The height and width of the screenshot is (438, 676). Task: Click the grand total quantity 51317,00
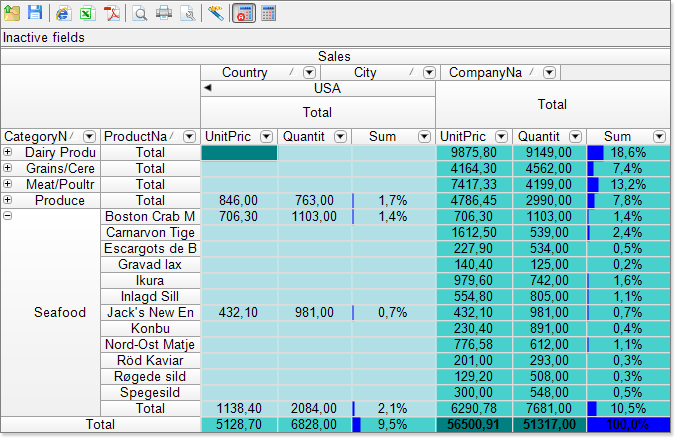click(549, 424)
